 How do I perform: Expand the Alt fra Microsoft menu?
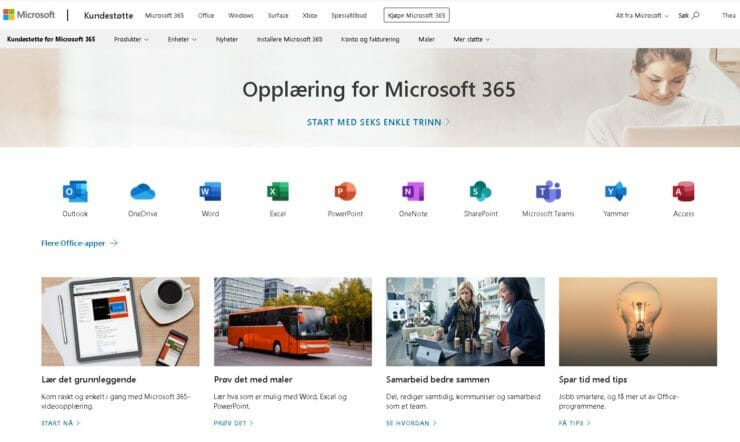642,16
